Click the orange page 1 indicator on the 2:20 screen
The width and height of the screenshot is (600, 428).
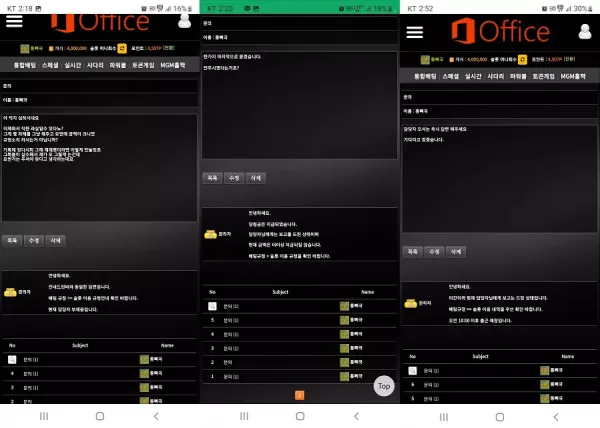300,395
